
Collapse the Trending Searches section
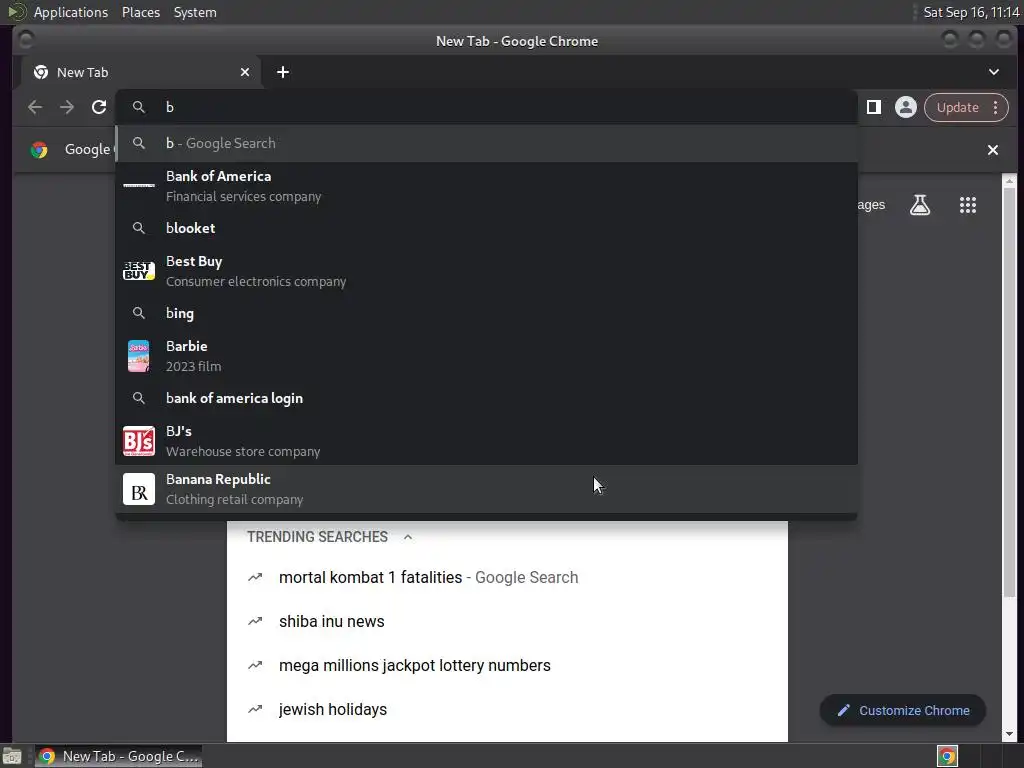408,537
